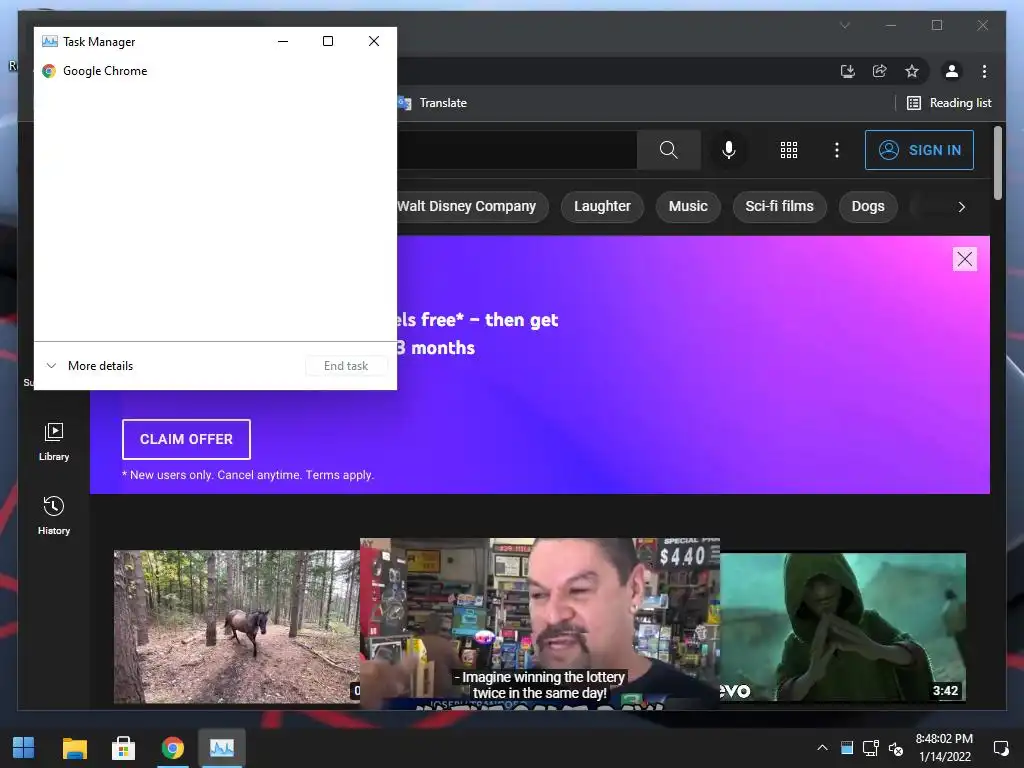Select the Laughter filter chip
Image resolution: width=1024 pixels, height=768 pixels.
[x=602, y=206]
